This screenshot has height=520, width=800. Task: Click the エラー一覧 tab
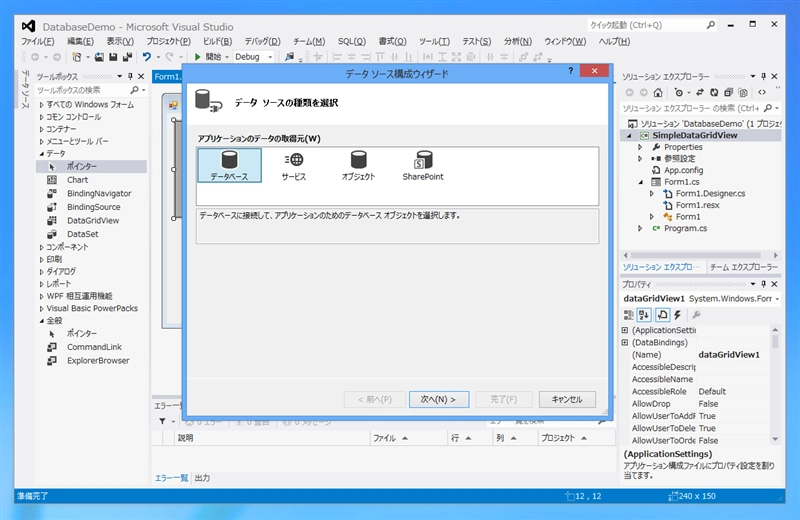(171, 478)
